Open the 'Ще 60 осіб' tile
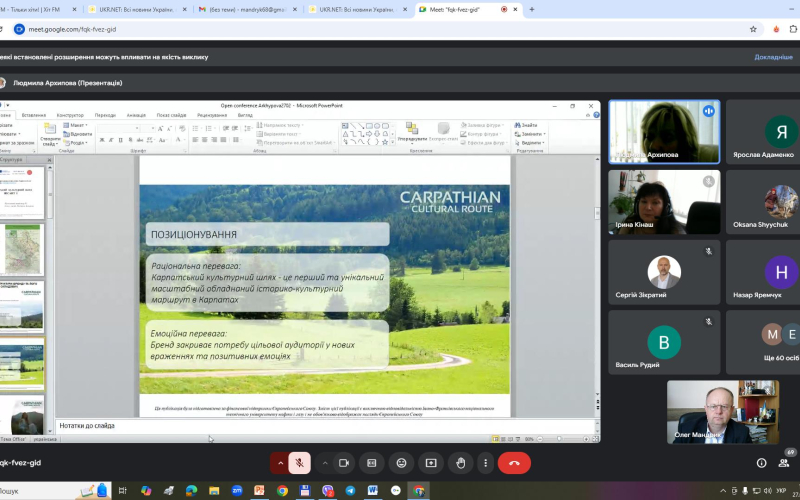This screenshot has height=500, width=800. click(x=763, y=342)
